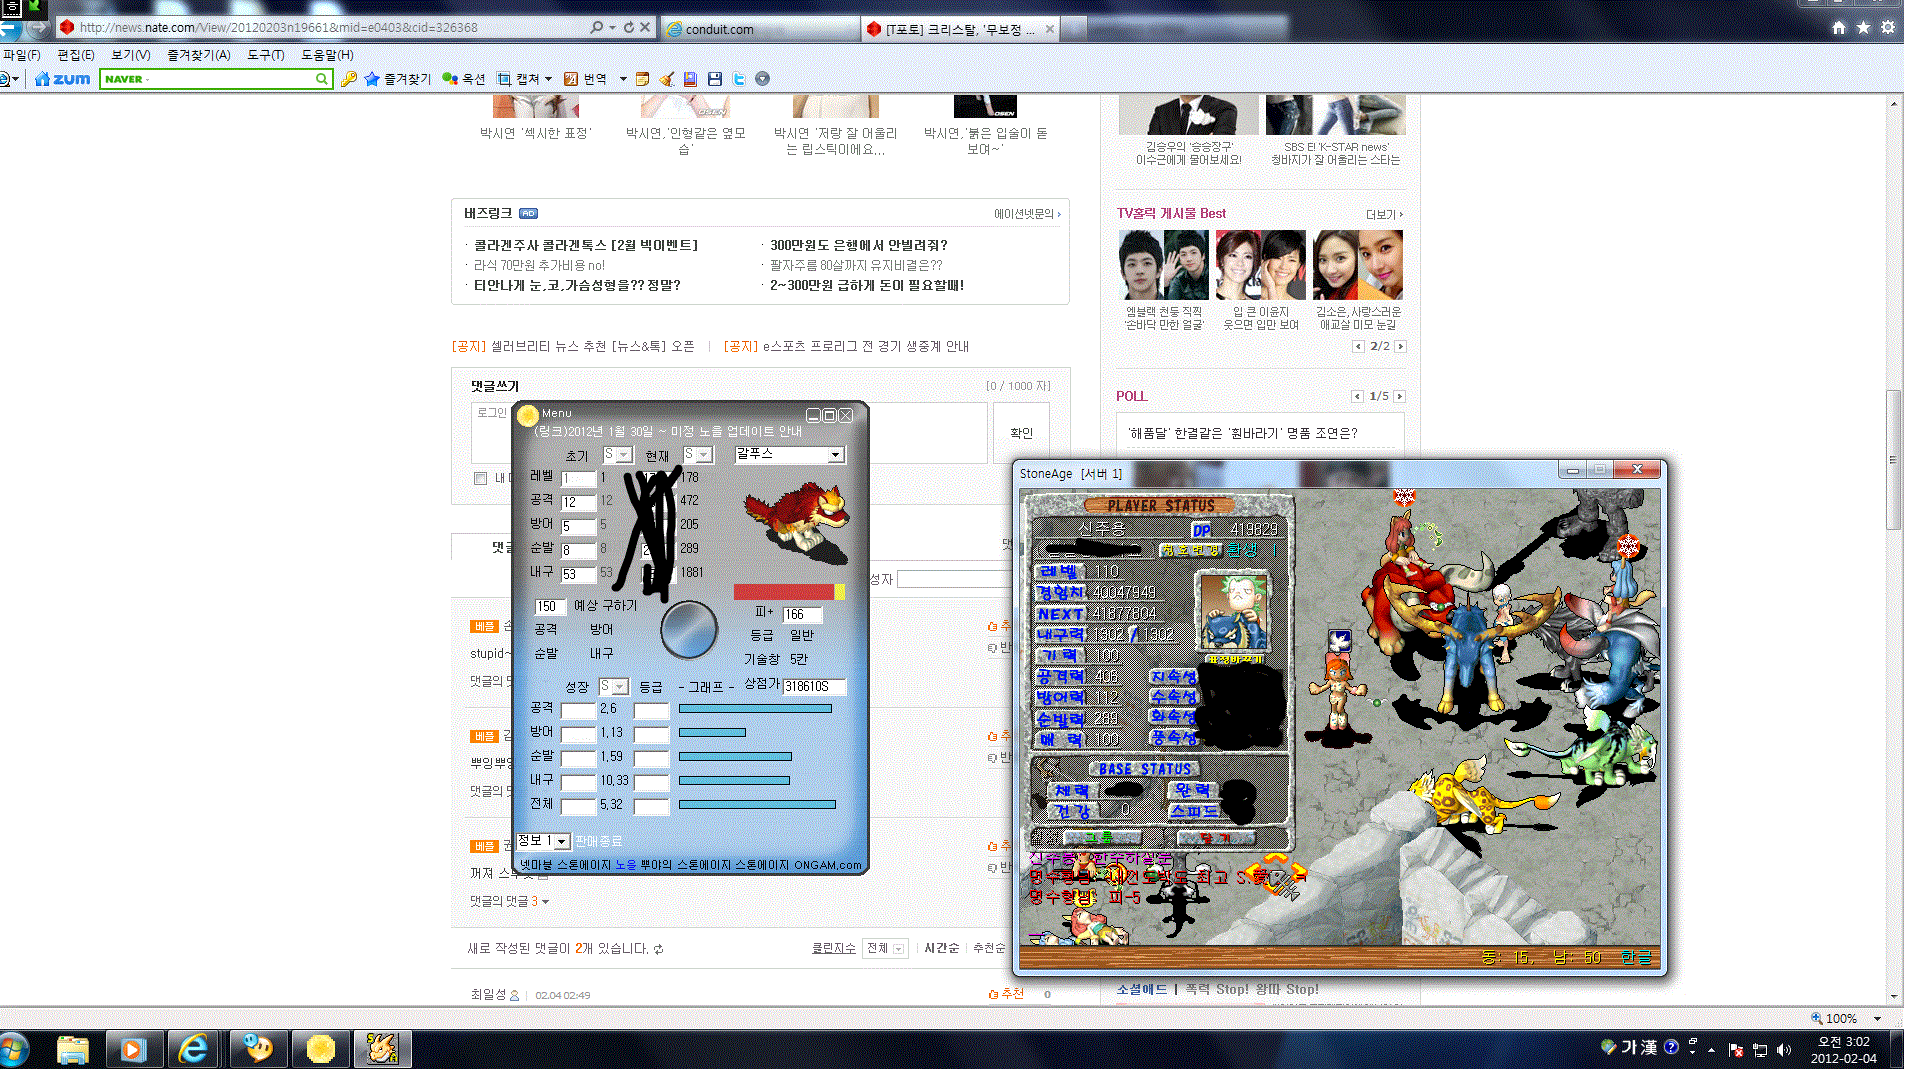
Task: Open the 번역 dropdown arrow
Action: [623, 79]
